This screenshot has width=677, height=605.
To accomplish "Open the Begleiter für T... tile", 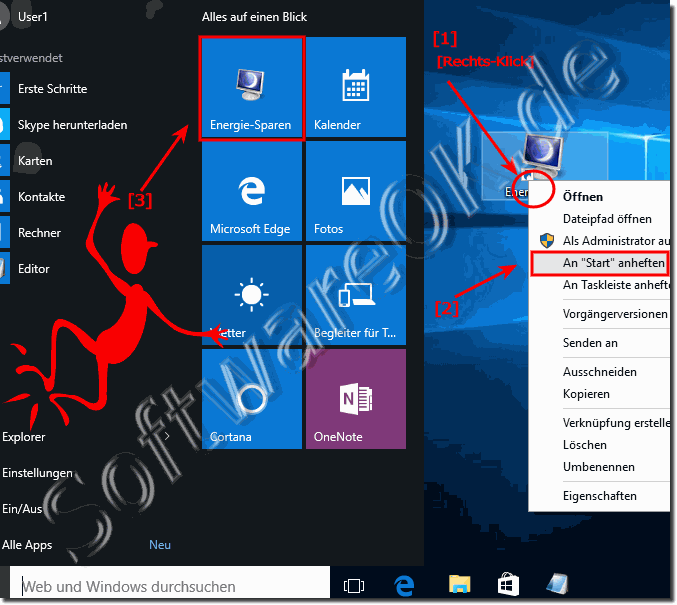I will 356,295.
